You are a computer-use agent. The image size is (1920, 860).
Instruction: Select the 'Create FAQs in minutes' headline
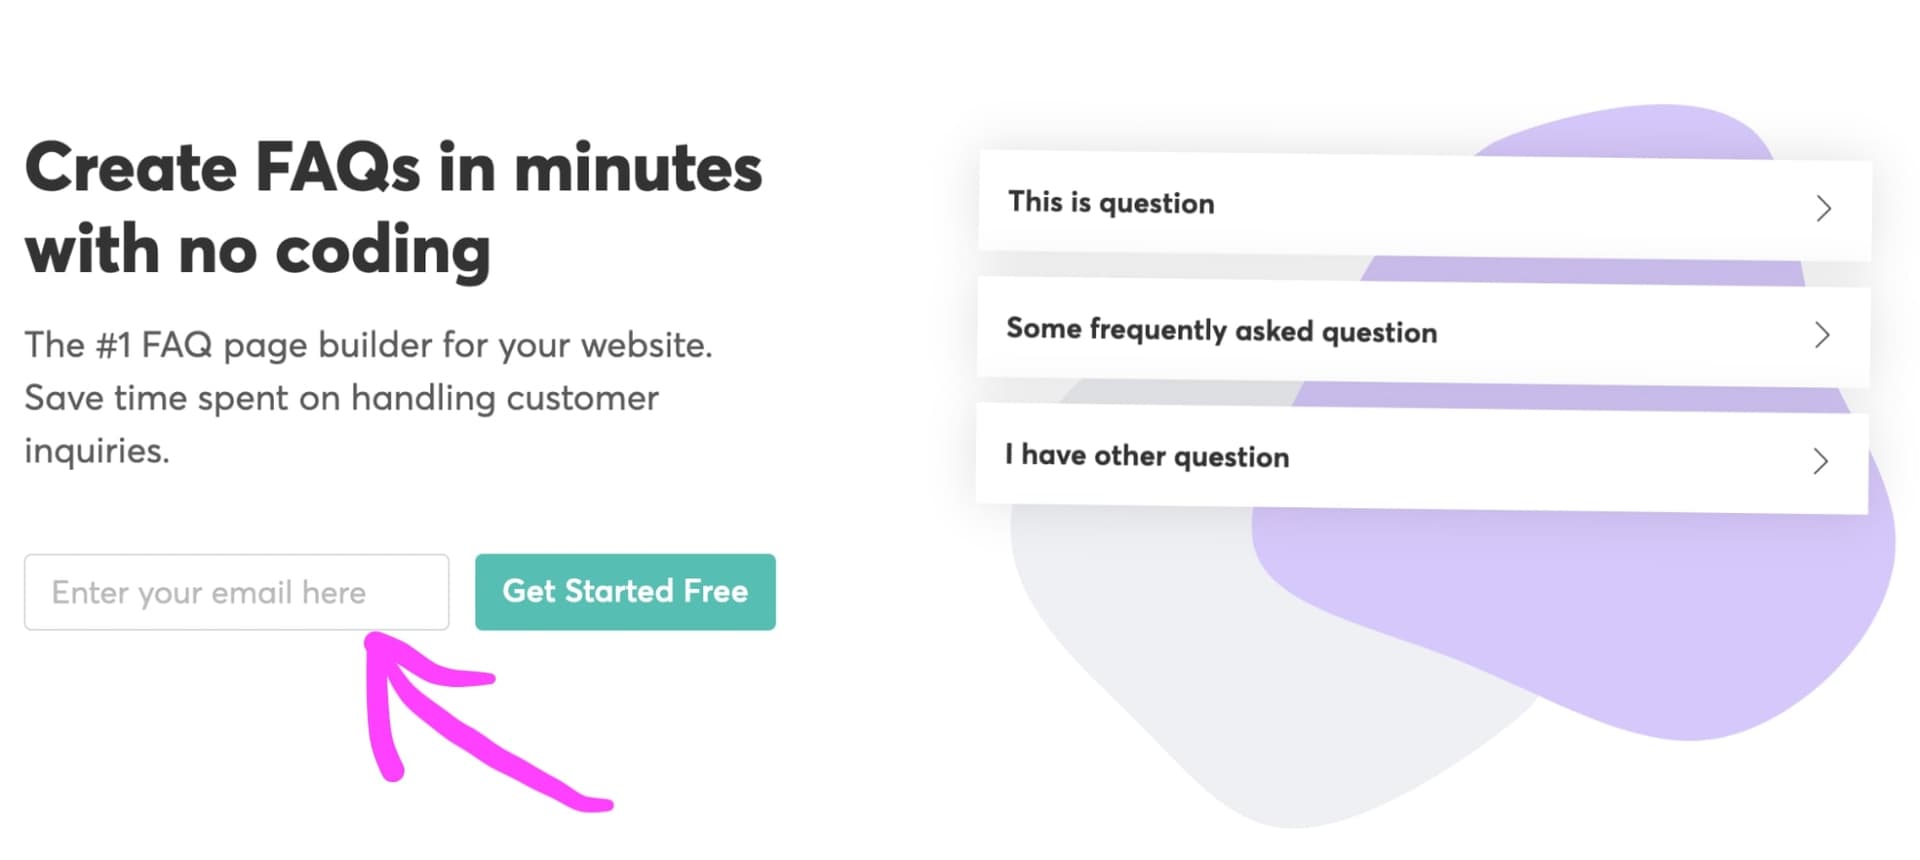pos(393,167)
